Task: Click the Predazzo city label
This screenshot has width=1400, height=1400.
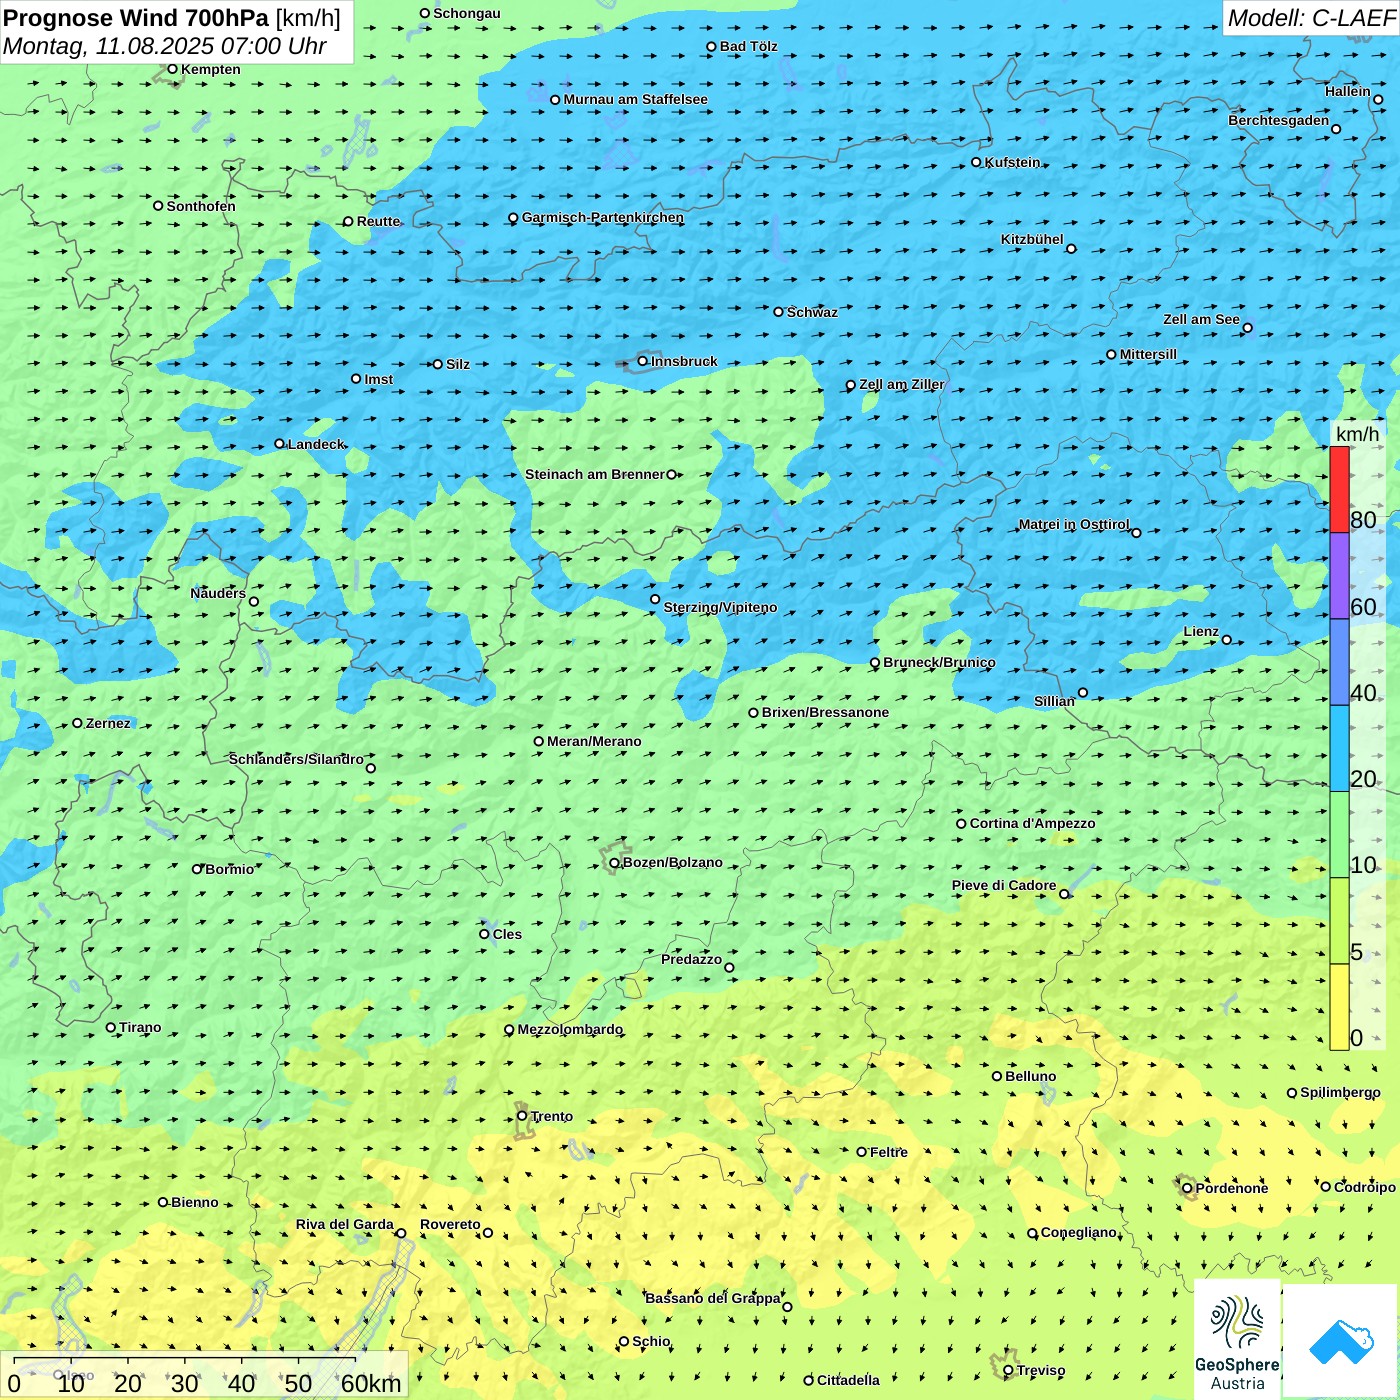Action: click(x=691, y=959)
